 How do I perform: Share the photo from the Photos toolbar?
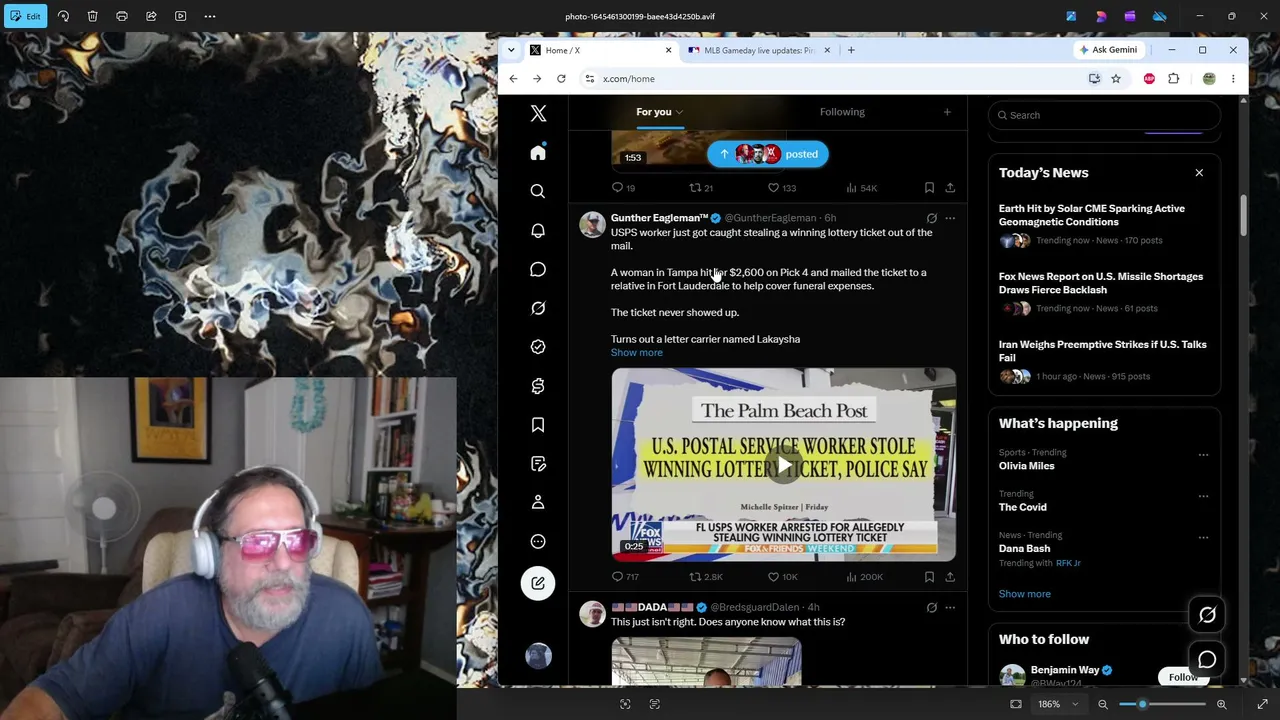pos(151,16)
